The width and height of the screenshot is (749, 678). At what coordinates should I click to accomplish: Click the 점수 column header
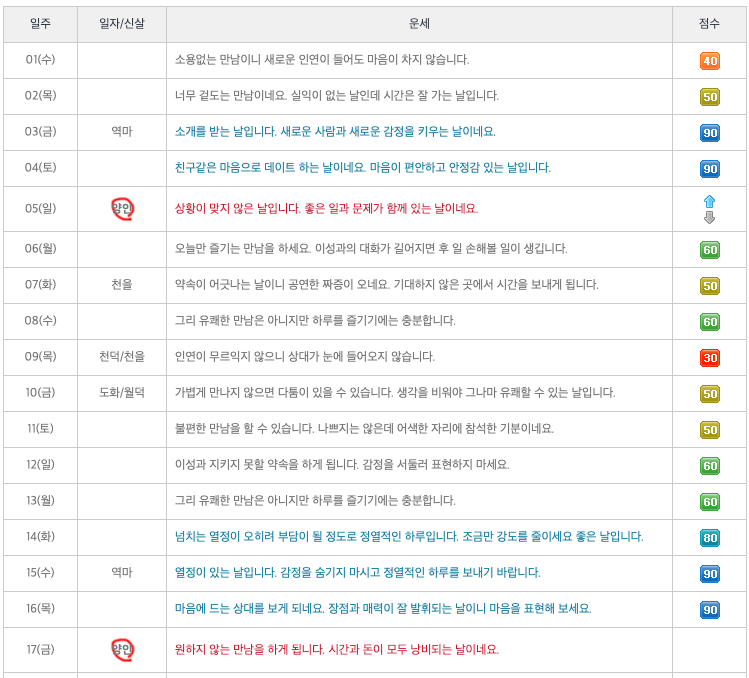pyautogui.click(x=709, y=23)
